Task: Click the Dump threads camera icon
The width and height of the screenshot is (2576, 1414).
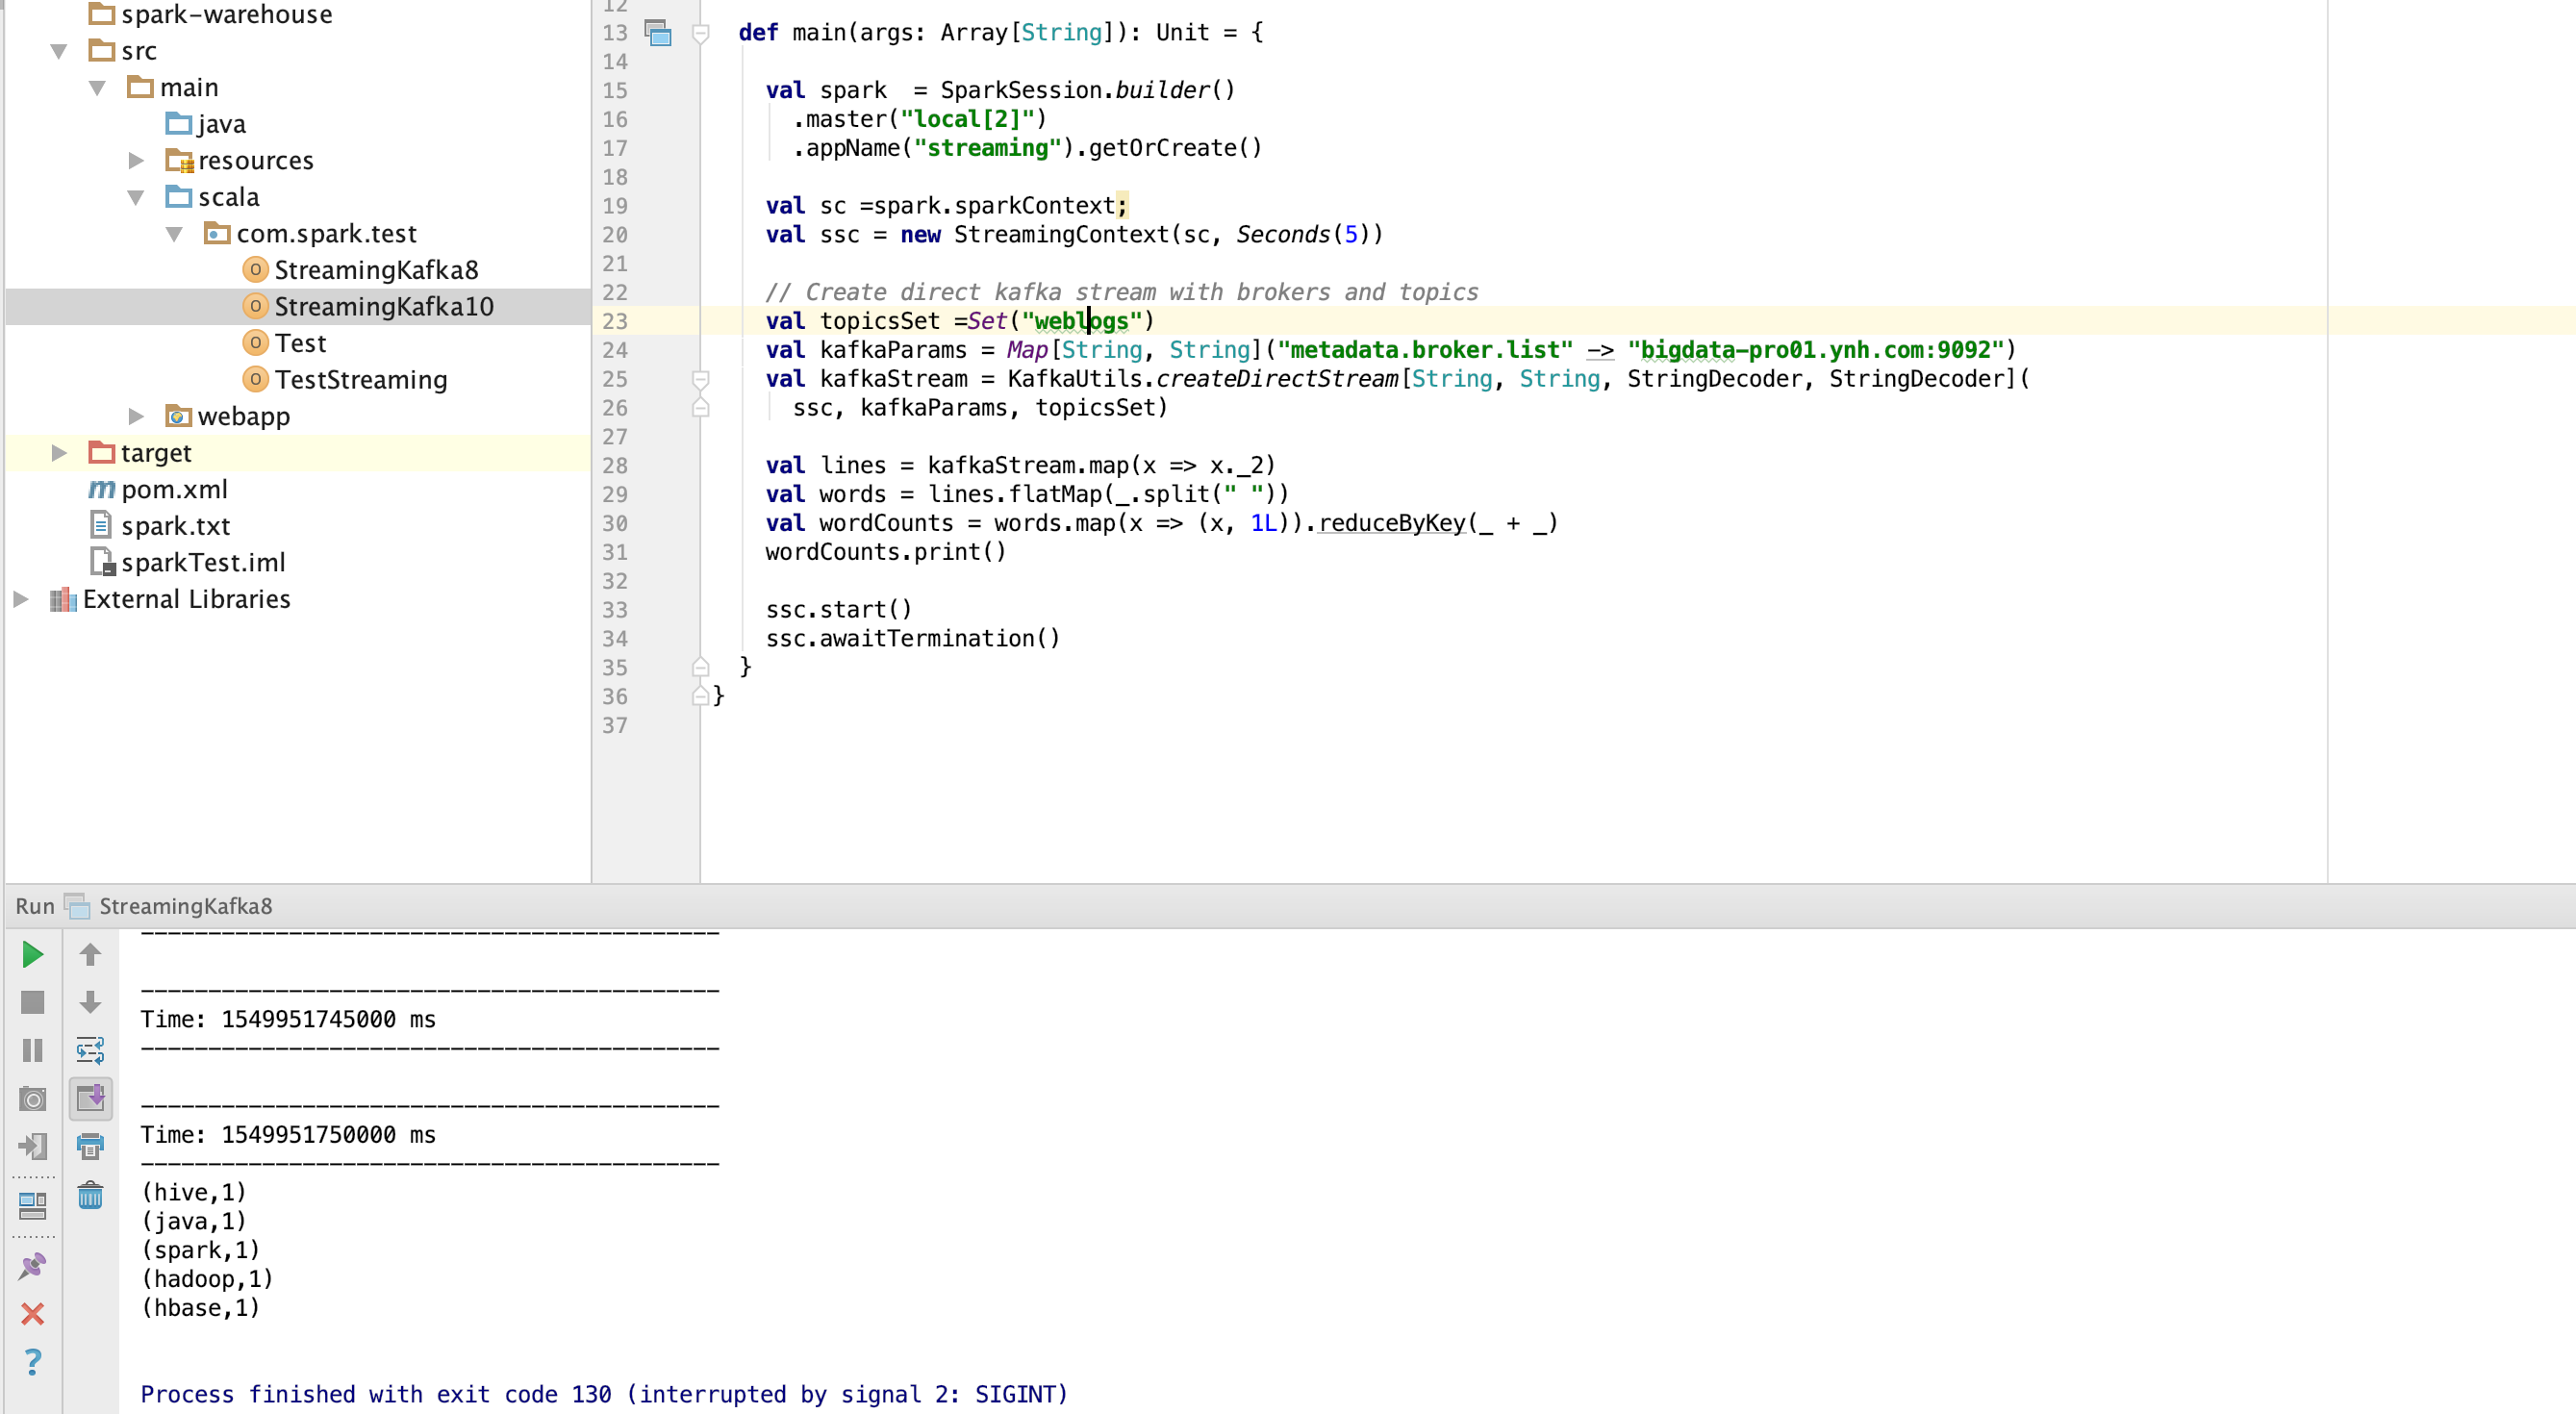Action: click(x=32, y=1099)
